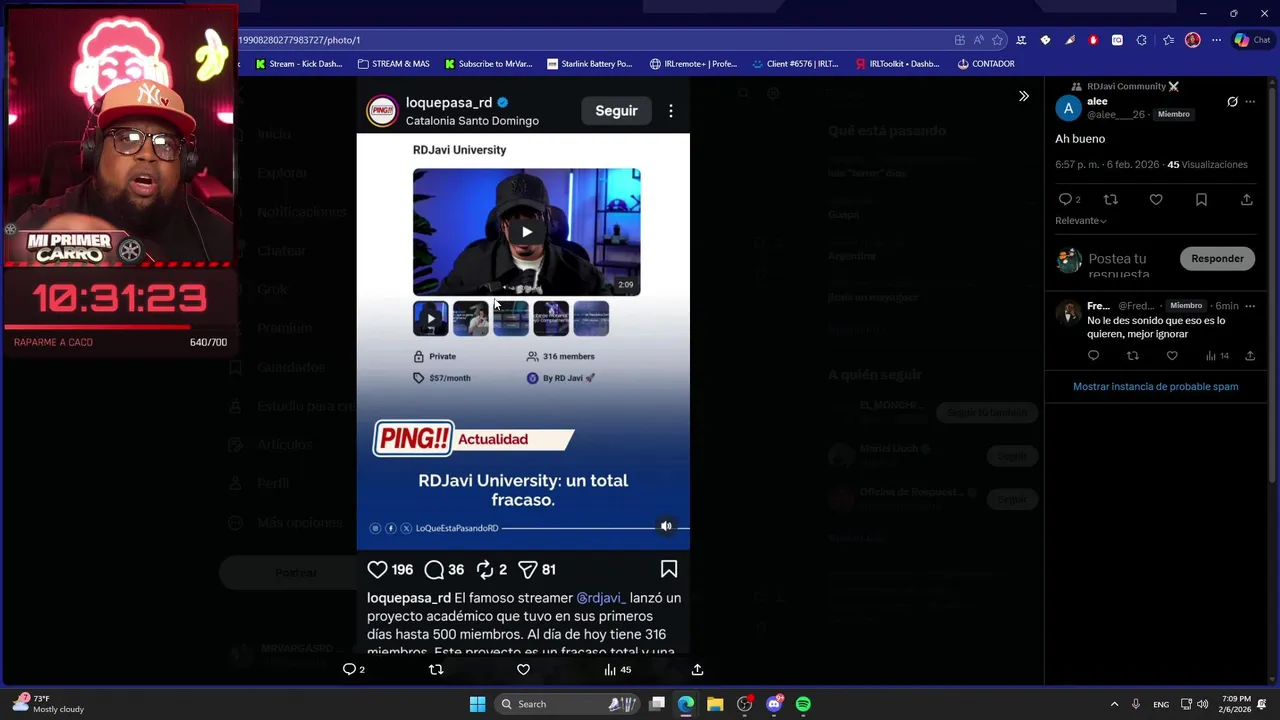Viewport: 1280px width, 720px height.
Task: Click the heart icon in the photo bottom bar
Action: (x=523, y=669)
